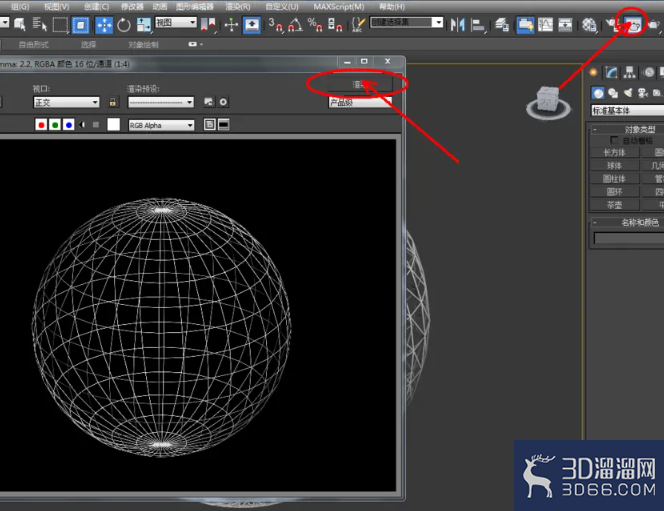Screen dimensions: 664x511
Task: Toggle the blue channel button
Action: point(69,125)
